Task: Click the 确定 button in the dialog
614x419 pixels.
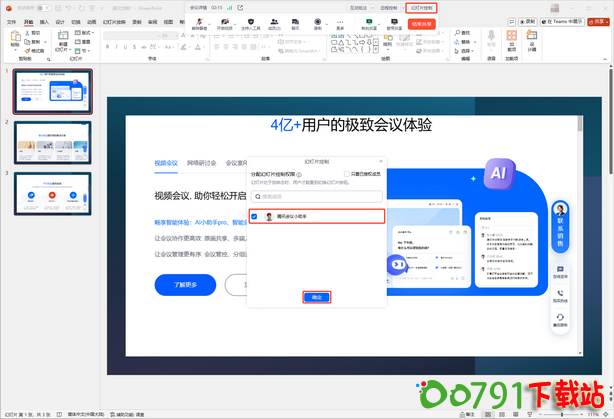Action: 316,297
